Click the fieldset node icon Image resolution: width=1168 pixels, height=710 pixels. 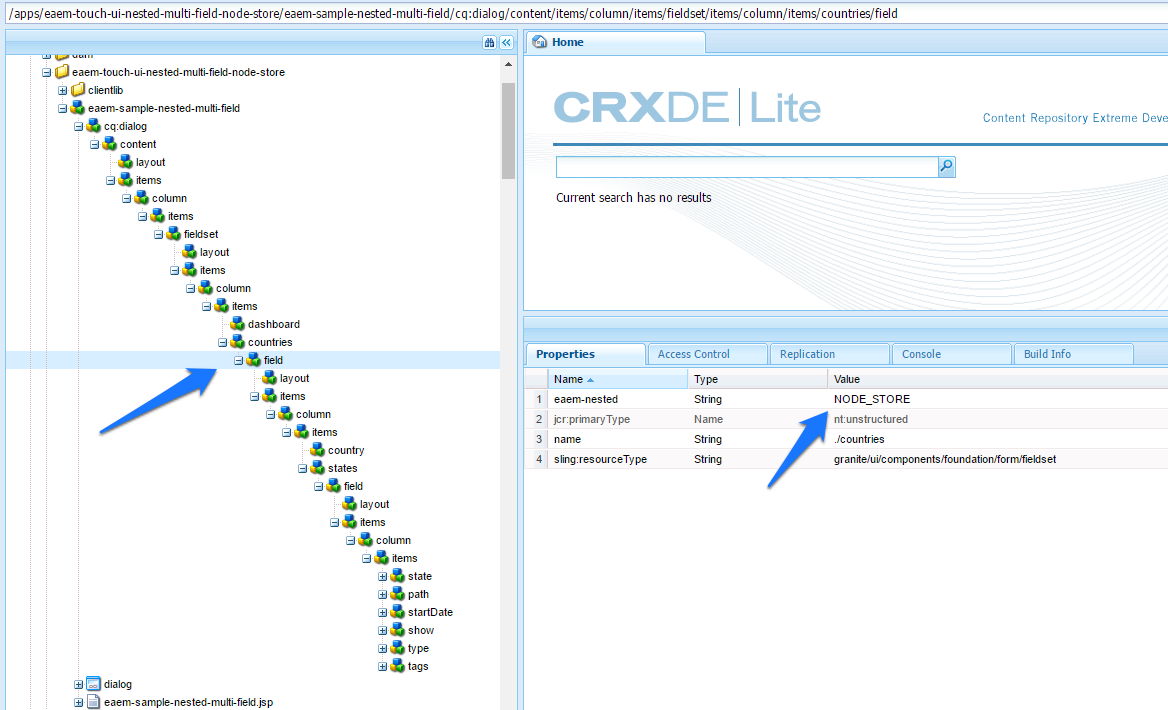click(x=174, y=234)
